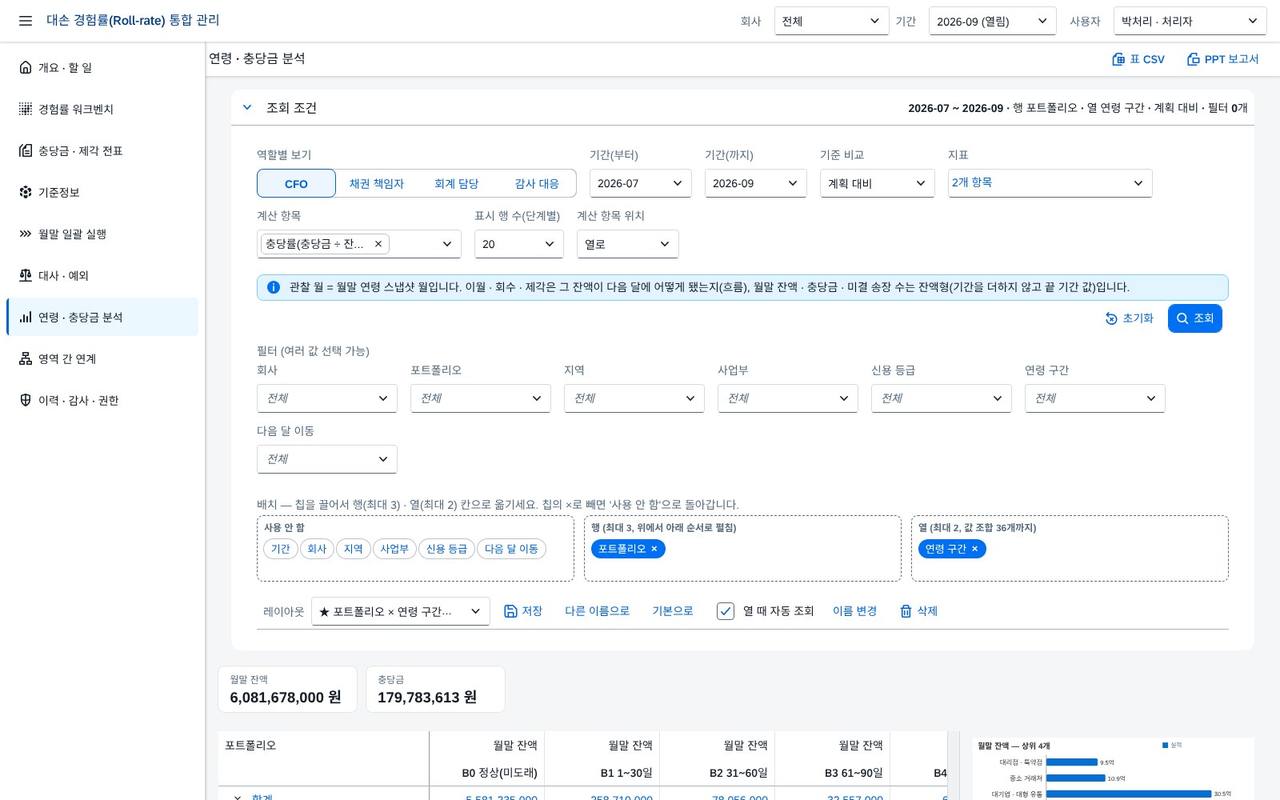
Task: Open the hamburger navigation menu
Action: pos(25,21)
